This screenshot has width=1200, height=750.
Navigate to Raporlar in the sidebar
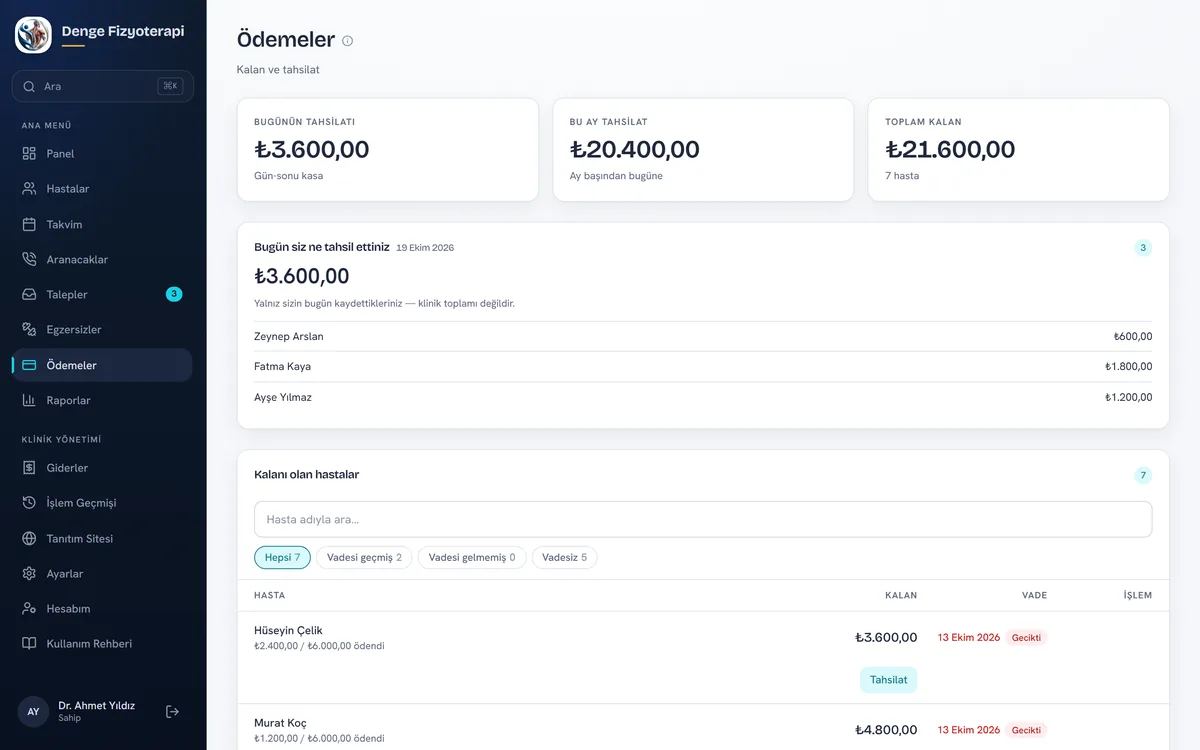point(102,400)
